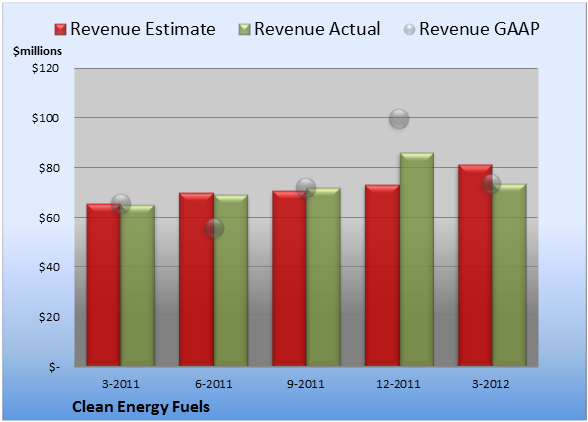Image resolution: width=588 pixels, height=422 pixels.
Task: Click the GAAP sphere marker near $100 for 12-2011
Action: coord(399,119)
